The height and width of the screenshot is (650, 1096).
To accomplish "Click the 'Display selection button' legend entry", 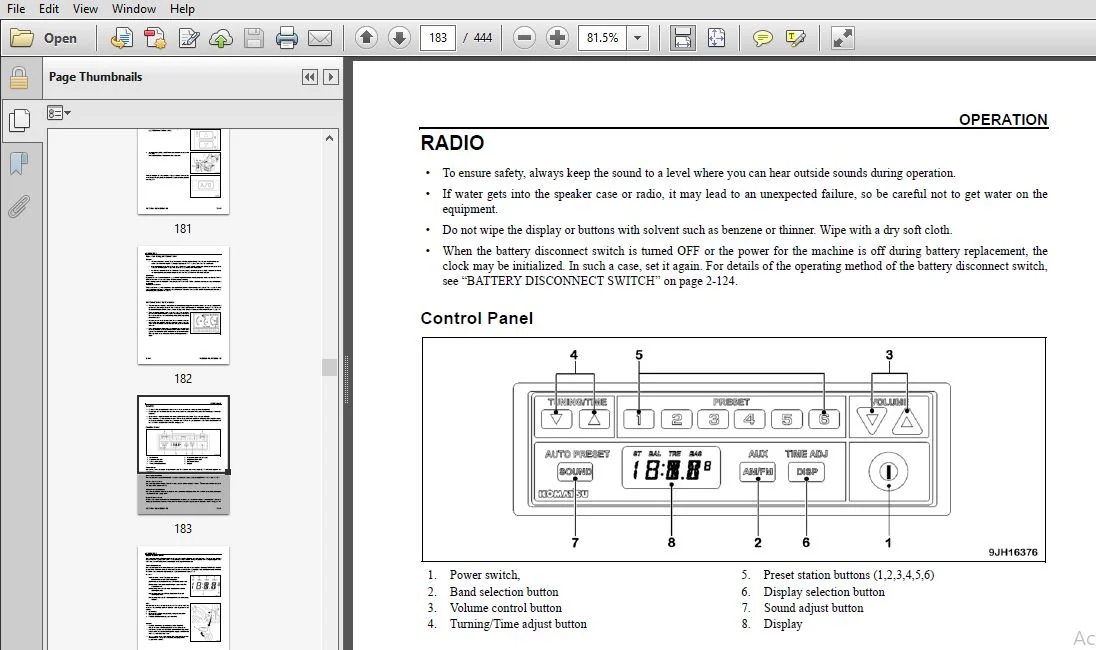I will coord(824,591).
